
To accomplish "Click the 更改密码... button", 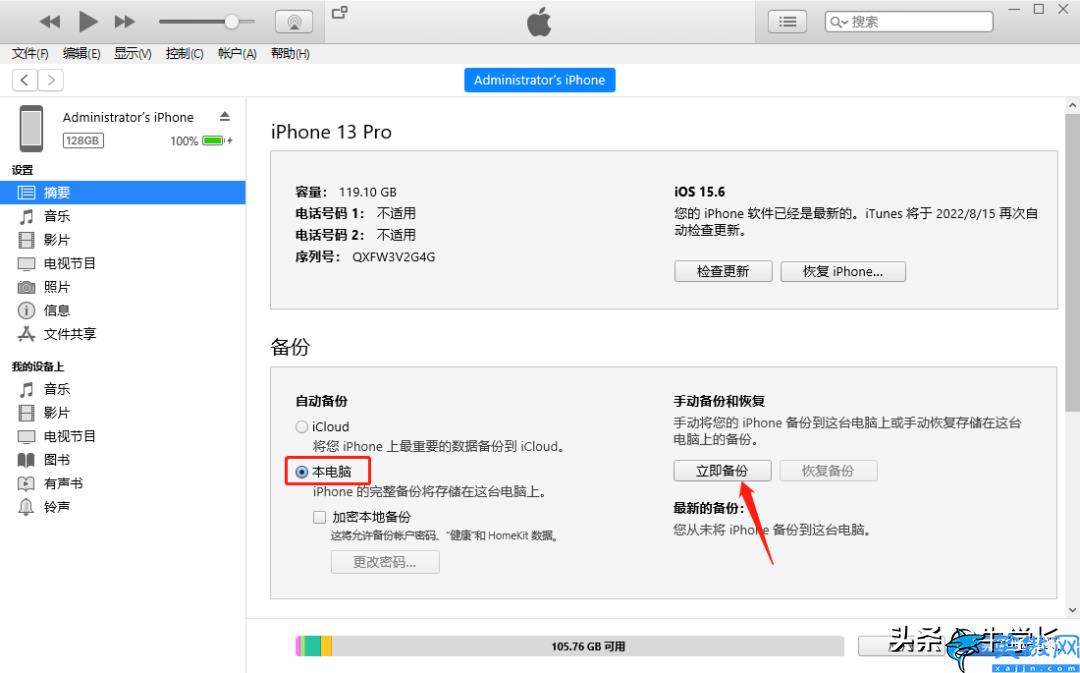I will click(385, 562).
